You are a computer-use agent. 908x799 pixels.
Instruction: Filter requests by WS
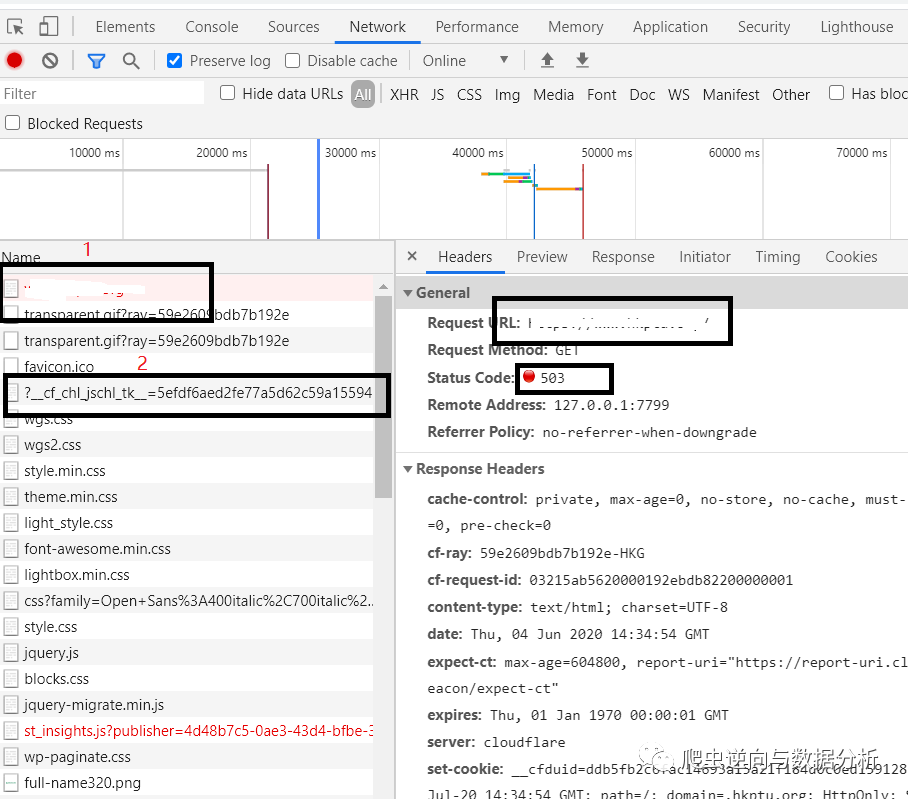[x=679, y=94]
